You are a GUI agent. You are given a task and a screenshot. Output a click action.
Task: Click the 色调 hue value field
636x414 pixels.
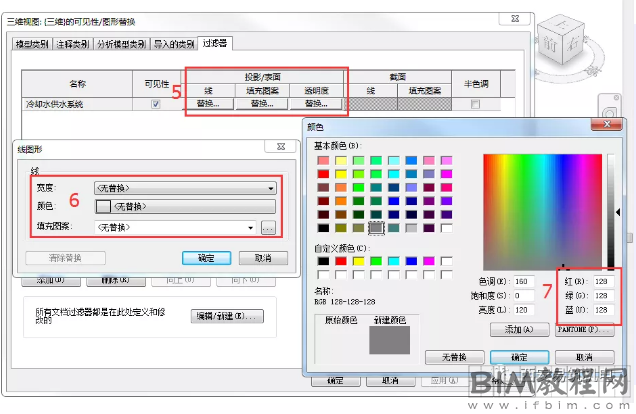tap(523, 281)
